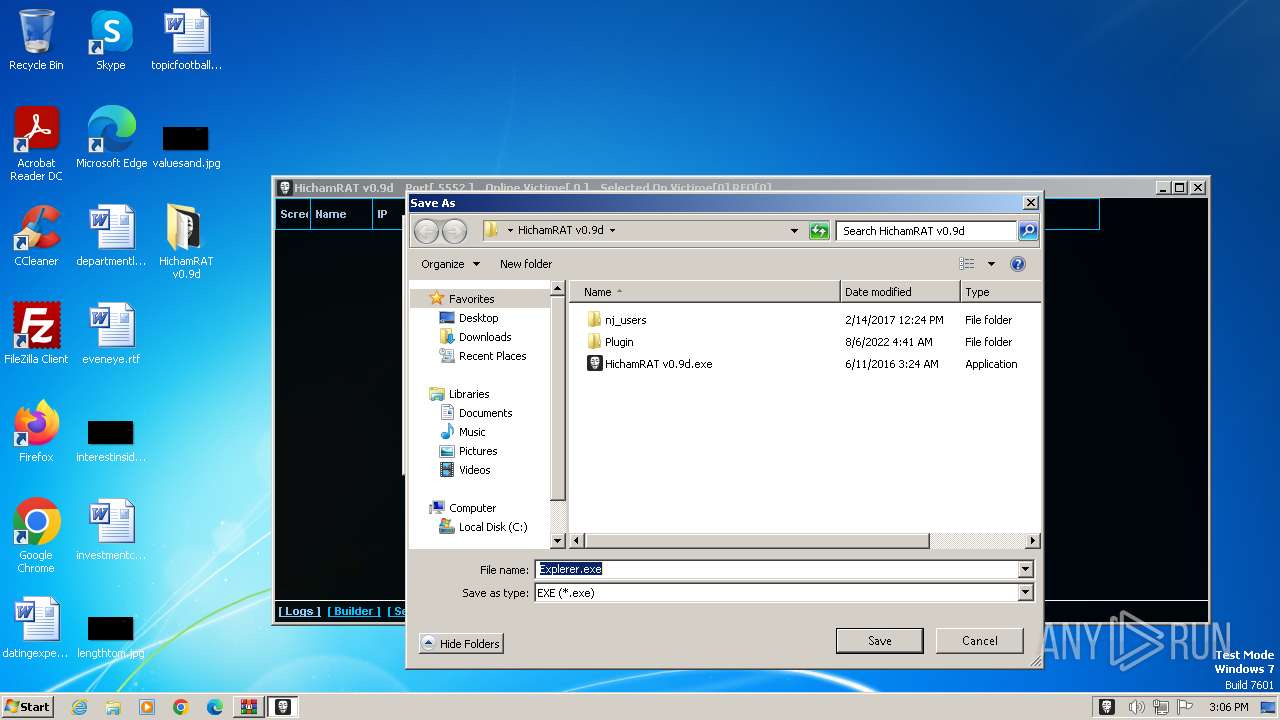The image size is (1280, 720).
Task: Click the Search HichamRAT v0.9d box
Action: coord(926,231)
